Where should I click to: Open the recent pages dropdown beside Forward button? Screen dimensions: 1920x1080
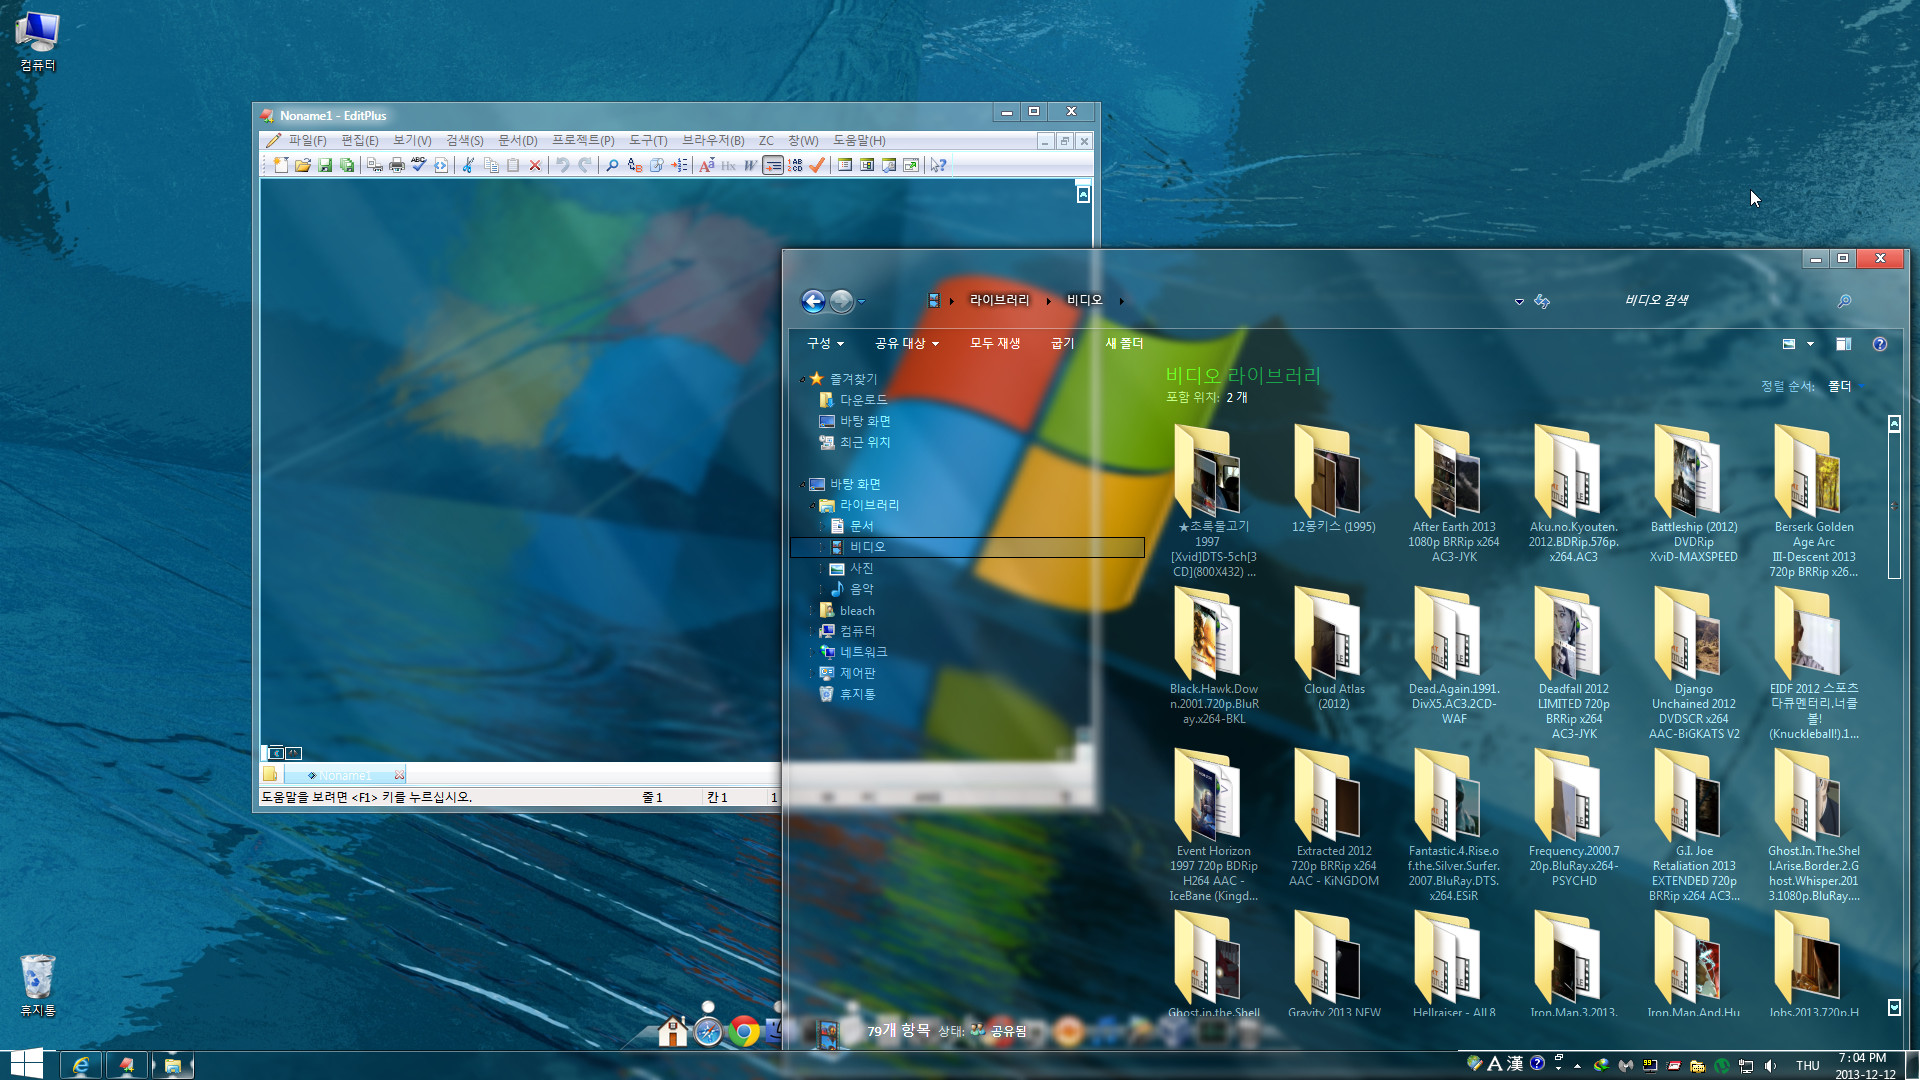pyautogui.click(x=861, y=302)
